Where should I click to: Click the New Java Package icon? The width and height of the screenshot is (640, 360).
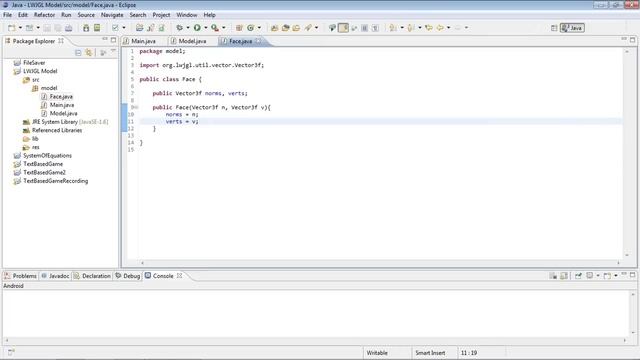pyautogui.click(x=239, y=28)
